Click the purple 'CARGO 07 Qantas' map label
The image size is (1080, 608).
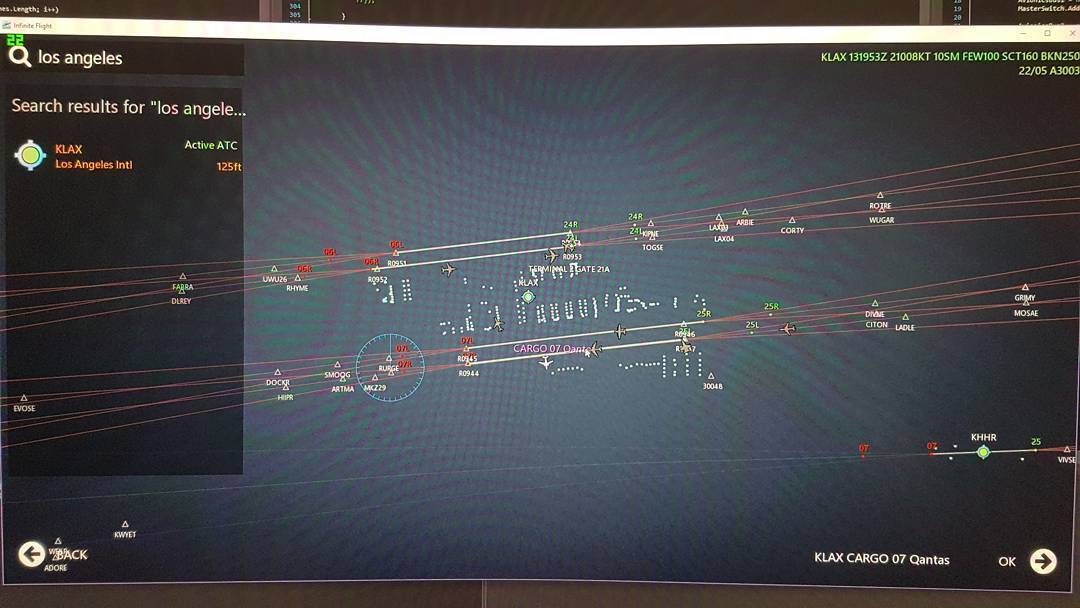(x=552, y=348)
